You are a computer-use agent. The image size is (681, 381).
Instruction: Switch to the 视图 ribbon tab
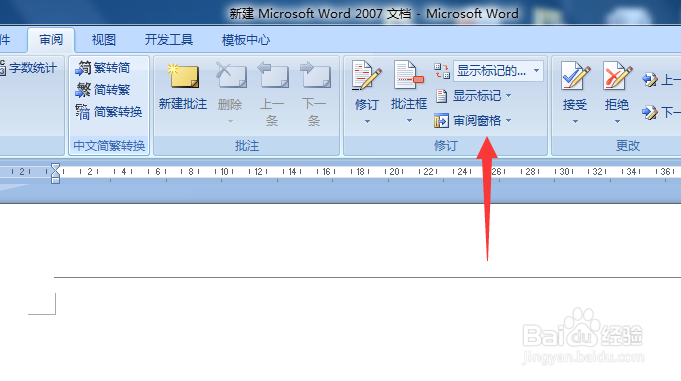click(104, 40)
